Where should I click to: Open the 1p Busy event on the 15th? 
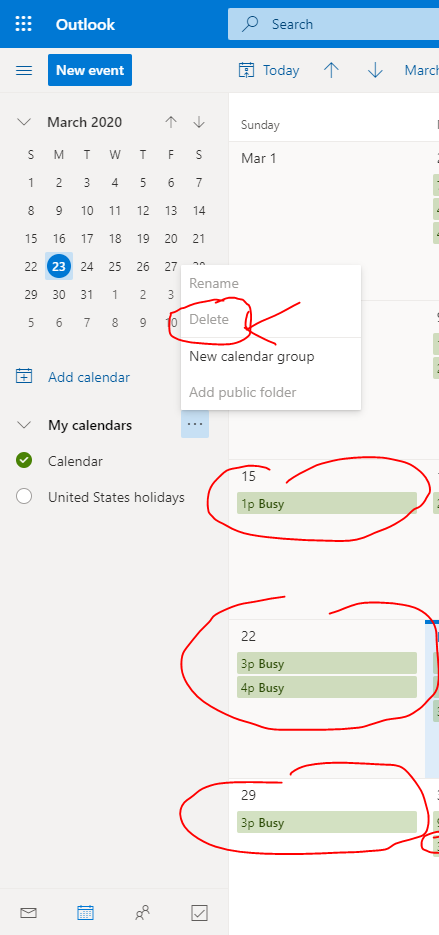[x=327, y=503]
